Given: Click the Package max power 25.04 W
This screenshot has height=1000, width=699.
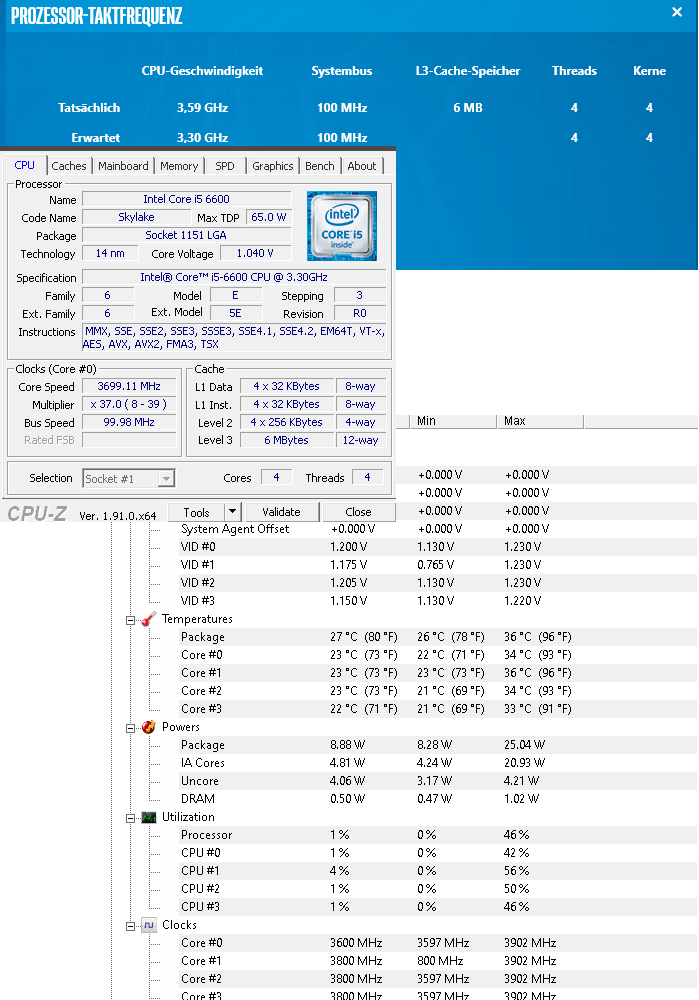Looking at the screenshot, I should 524,744.
